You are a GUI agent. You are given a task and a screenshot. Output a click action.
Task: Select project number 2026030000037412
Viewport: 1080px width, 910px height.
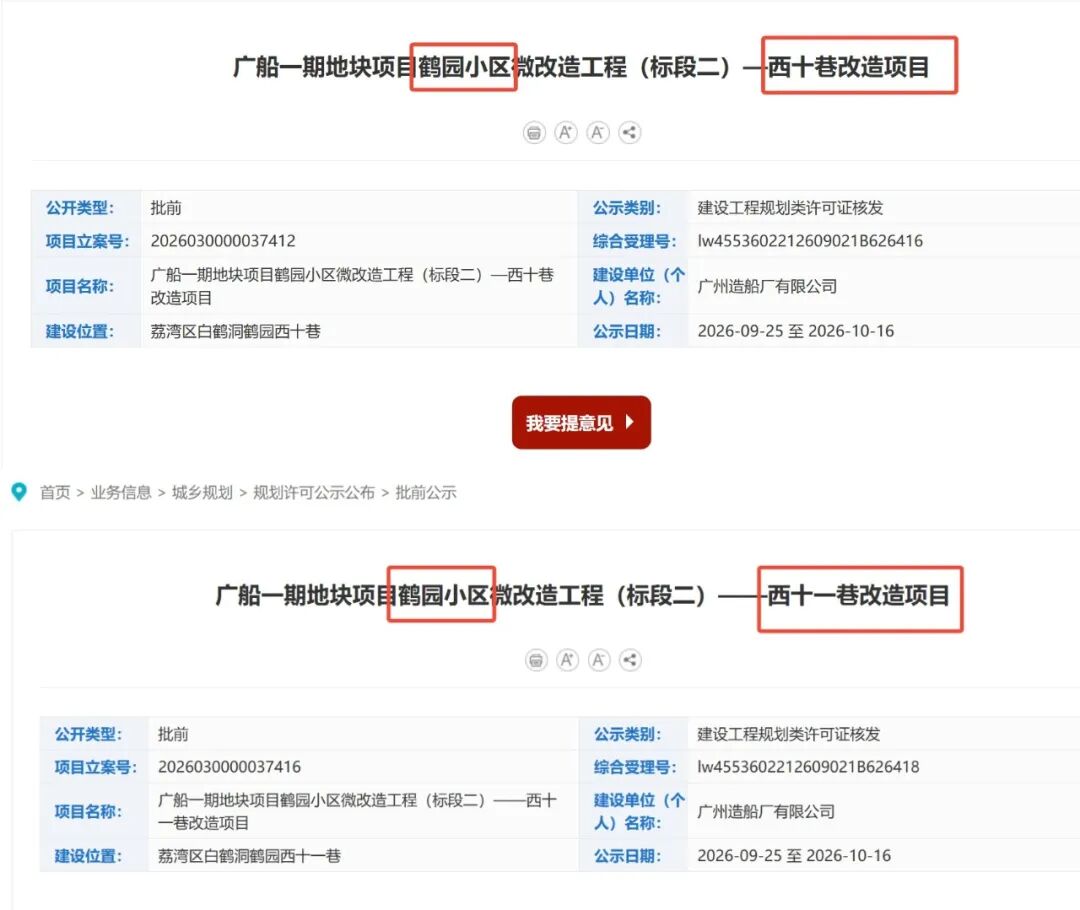pos(223,241)
